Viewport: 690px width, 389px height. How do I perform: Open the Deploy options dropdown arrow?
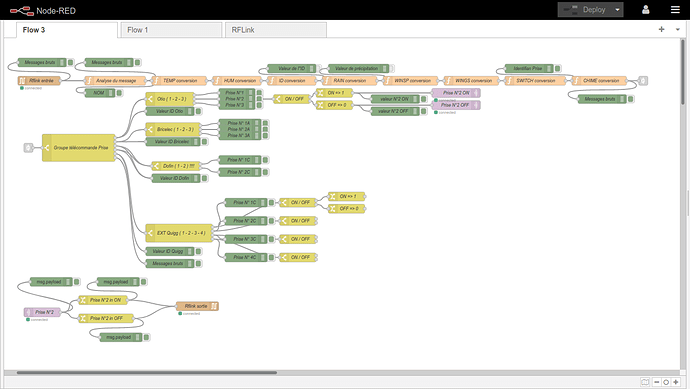[617, 10]
